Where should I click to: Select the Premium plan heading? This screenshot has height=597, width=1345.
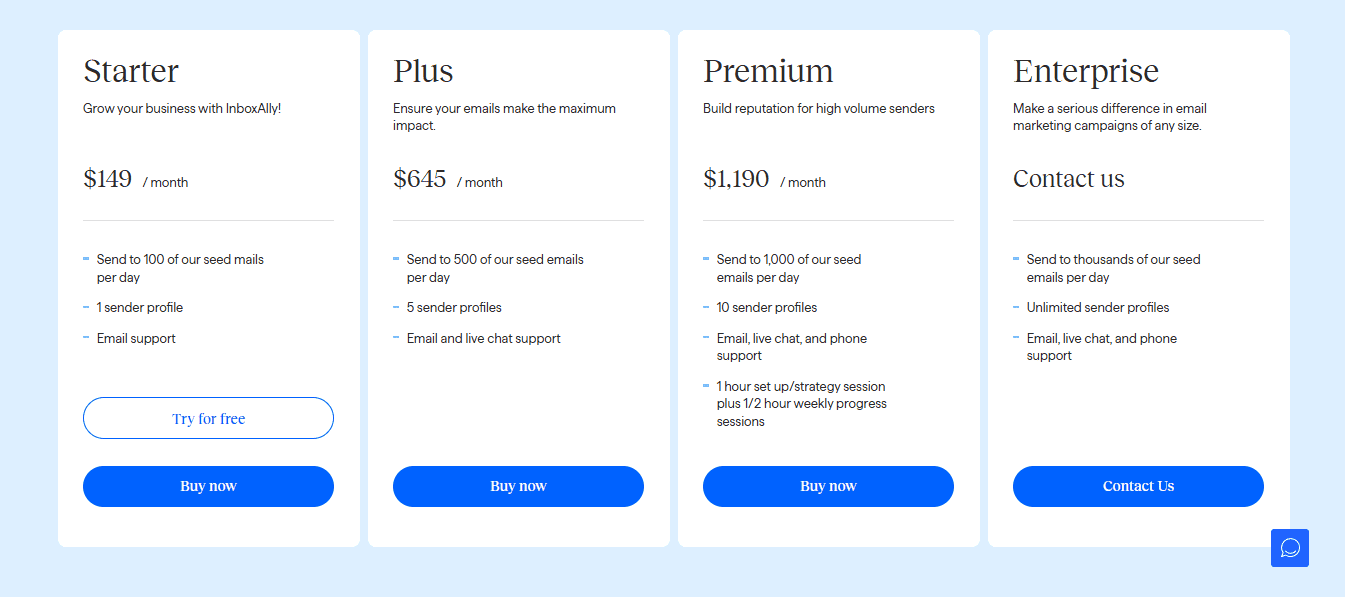[768, 71]
